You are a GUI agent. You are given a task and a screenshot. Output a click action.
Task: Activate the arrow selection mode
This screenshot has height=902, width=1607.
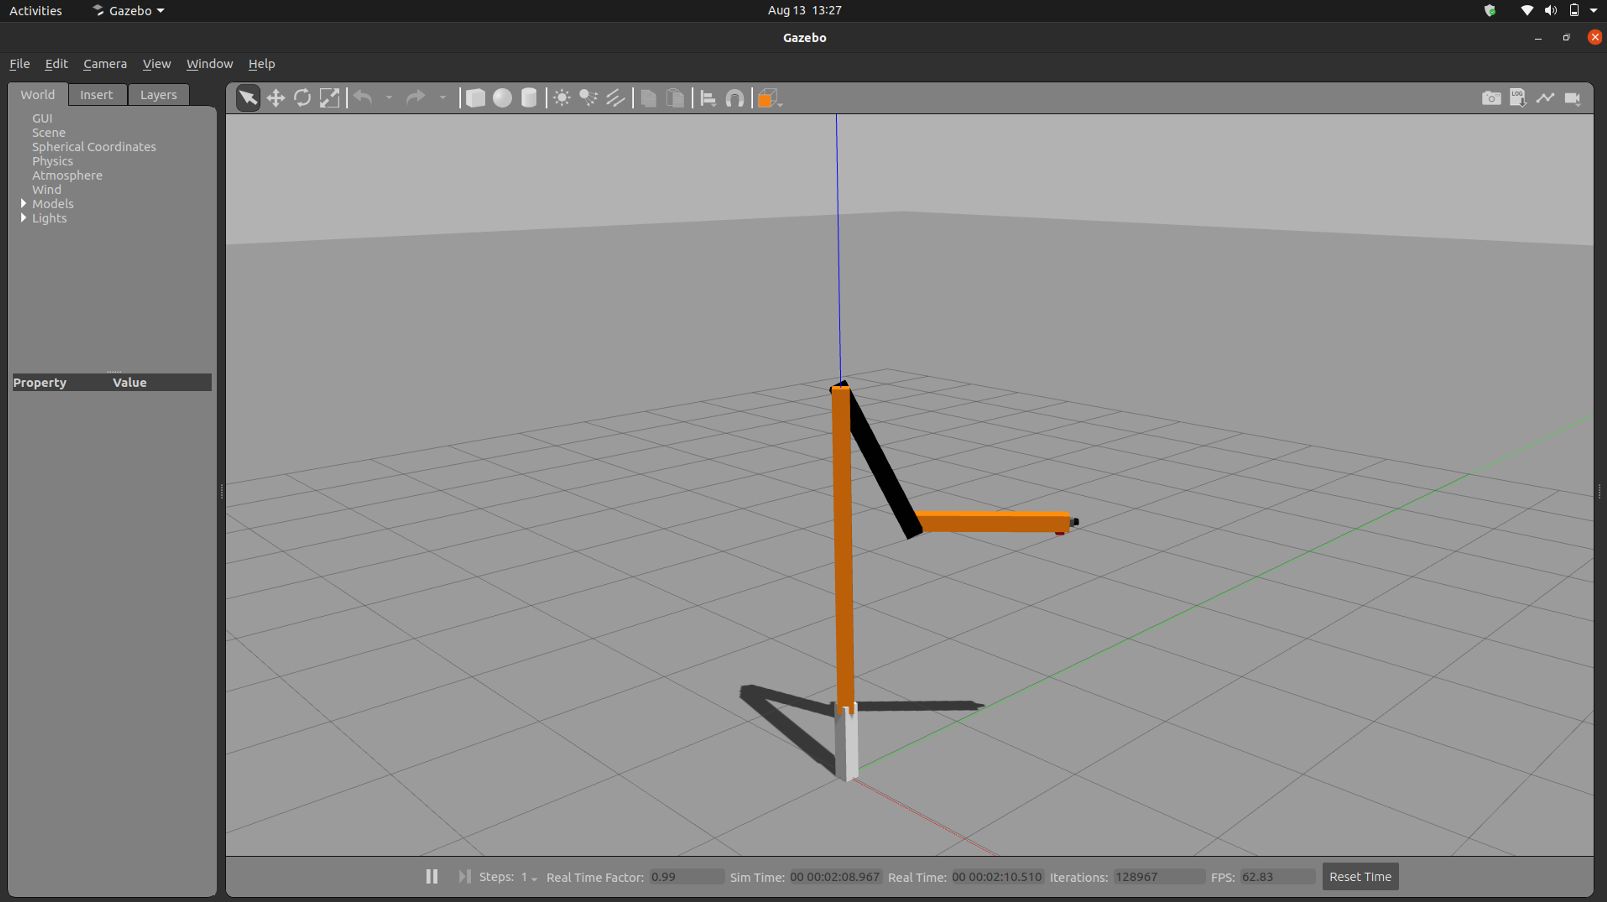tap(248, 98)
